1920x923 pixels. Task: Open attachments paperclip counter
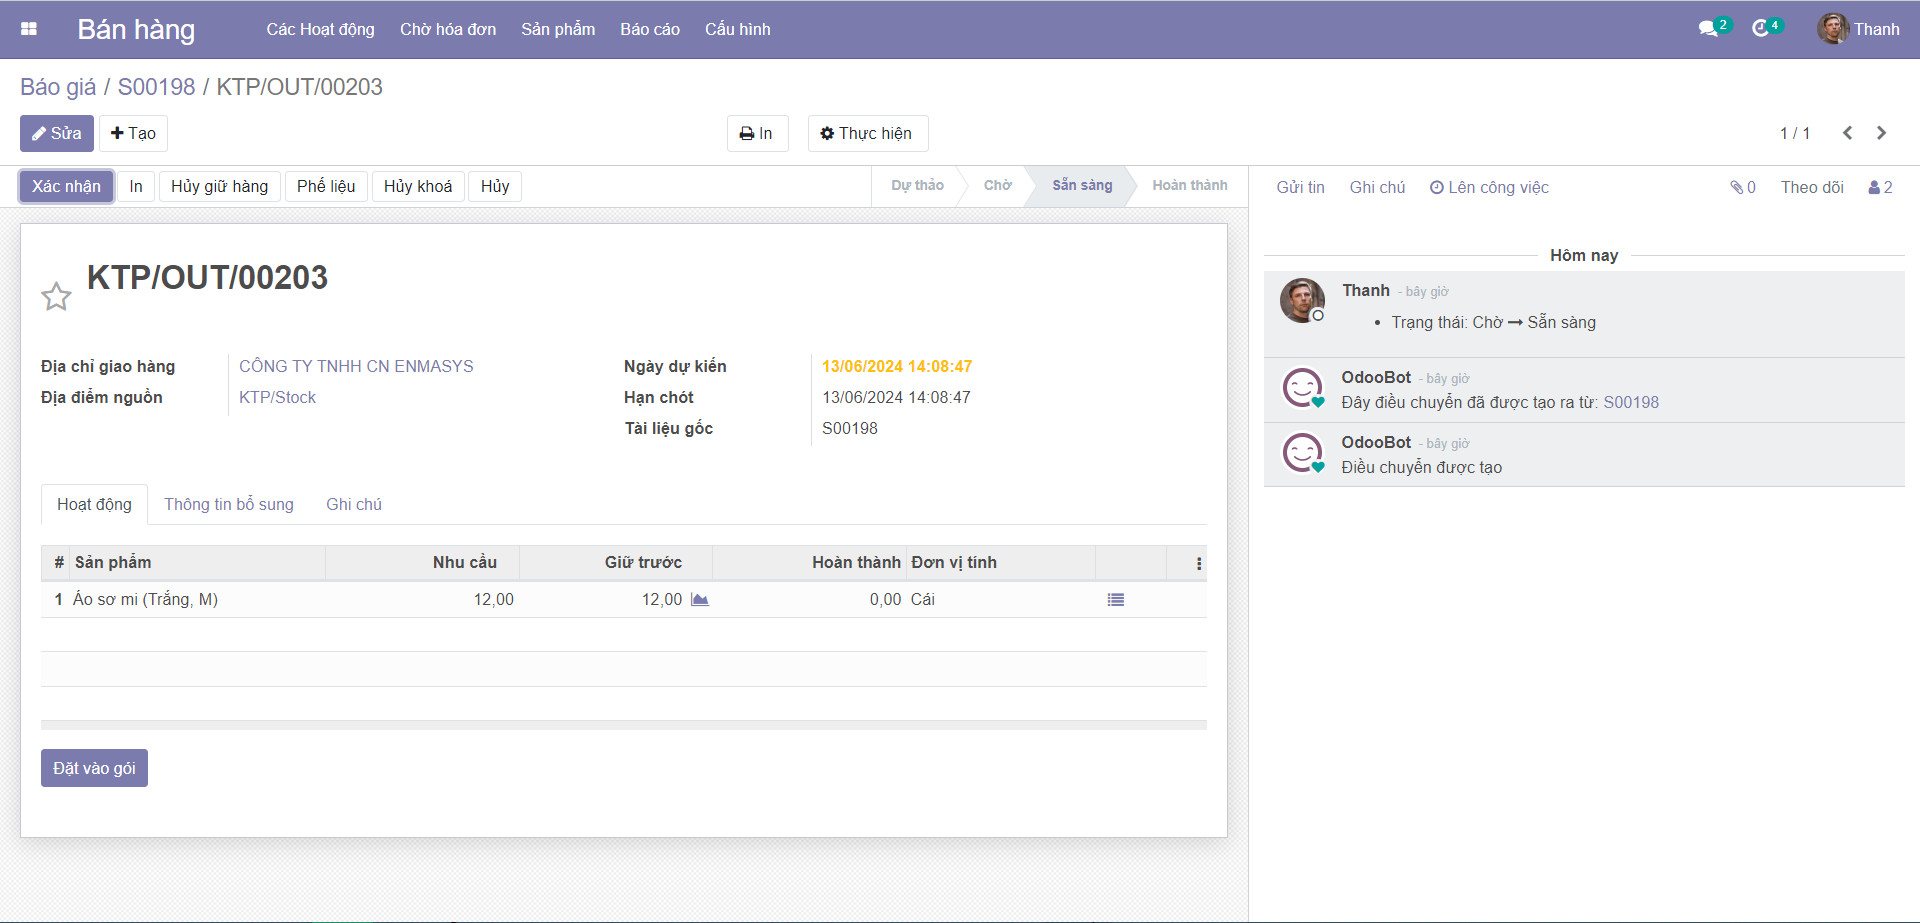coord(1743,187)
